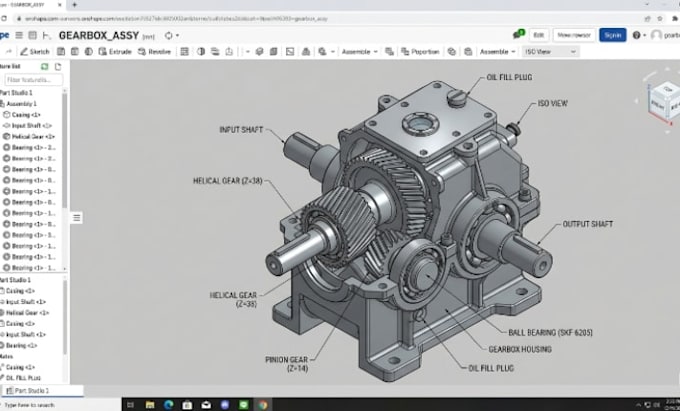Image resolution: width=680 pixels, height=411 pixels.
Task: Click the Edit button
Action: [x=539, y=35]
